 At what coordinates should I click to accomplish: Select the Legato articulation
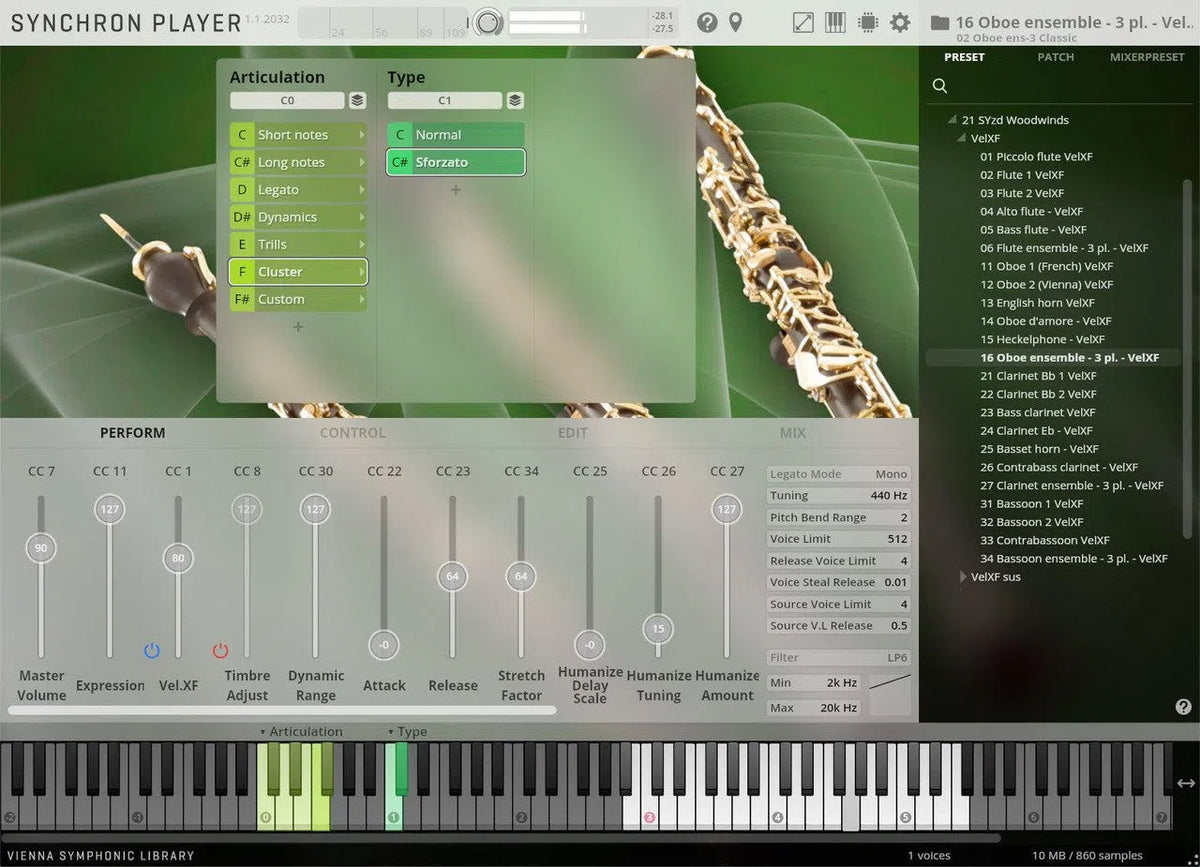[x=298, y=190]
